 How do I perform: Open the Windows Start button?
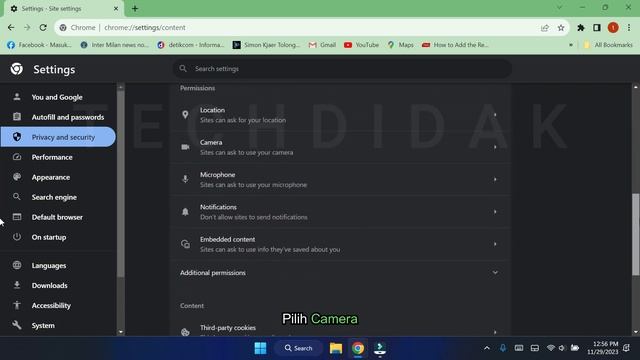pos(260,348)
